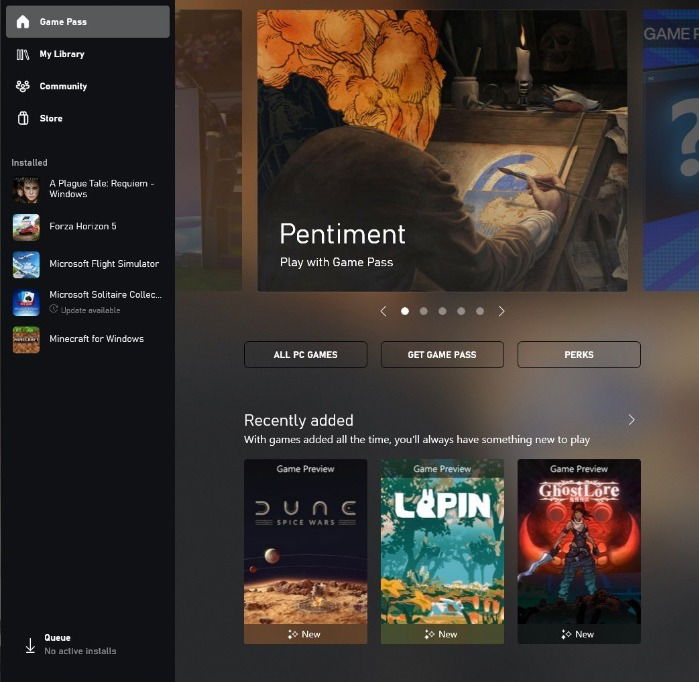Select the second carousel page dot

click(424, 311)
